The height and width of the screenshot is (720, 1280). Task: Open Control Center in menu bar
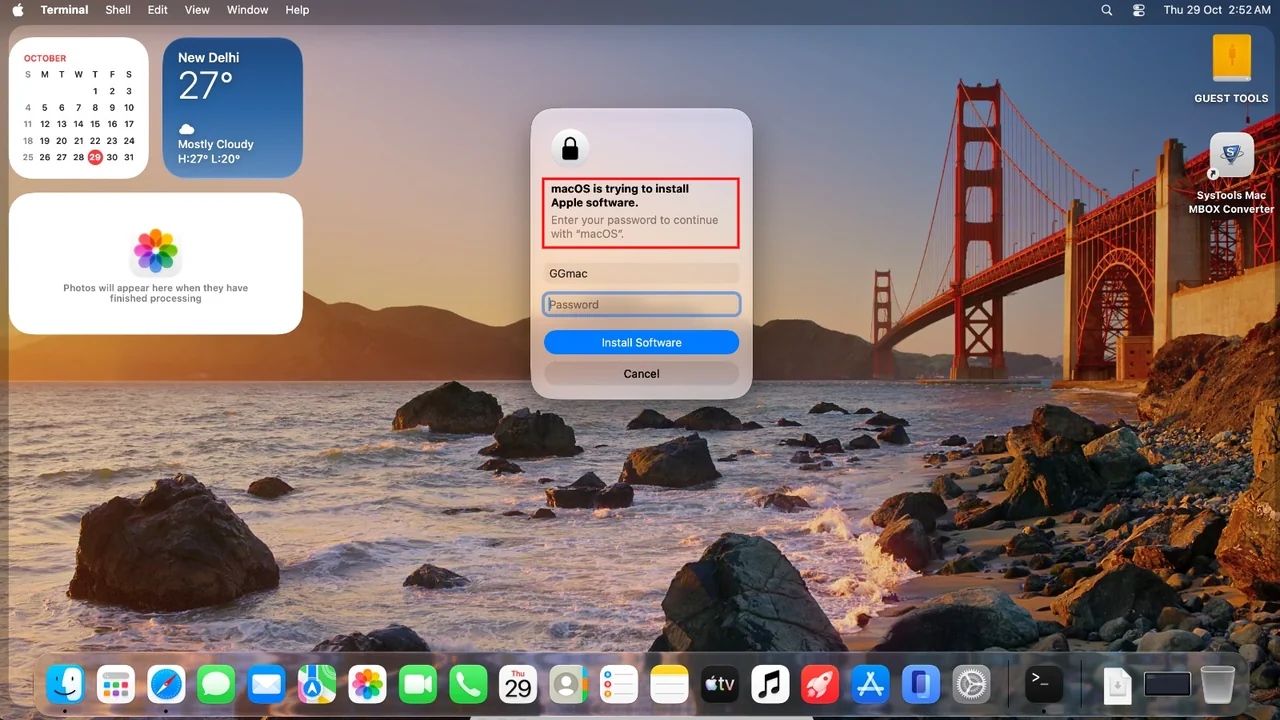point(1138,10)
